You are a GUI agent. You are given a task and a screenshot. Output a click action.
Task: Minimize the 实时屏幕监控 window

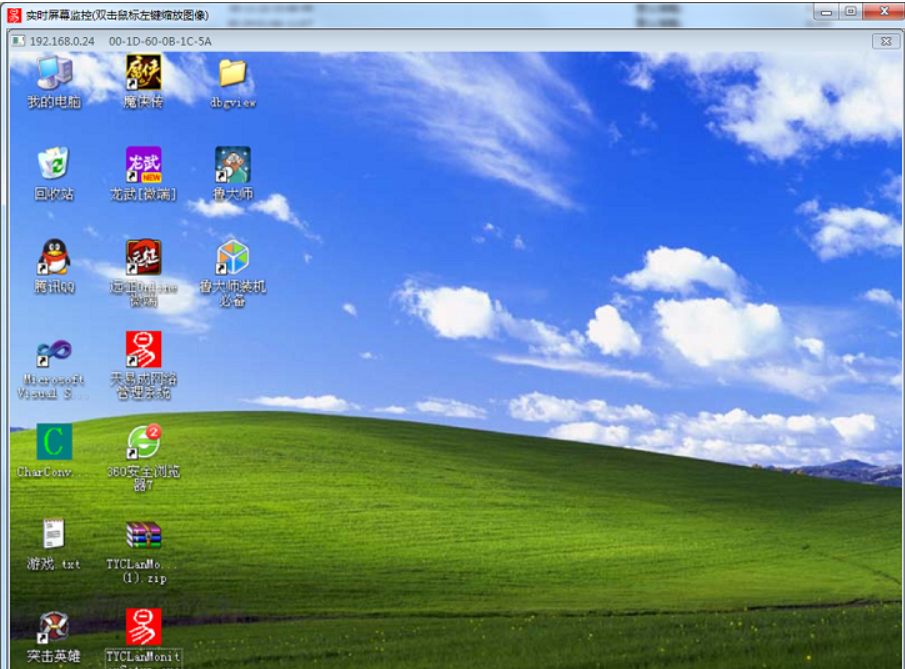827,12
